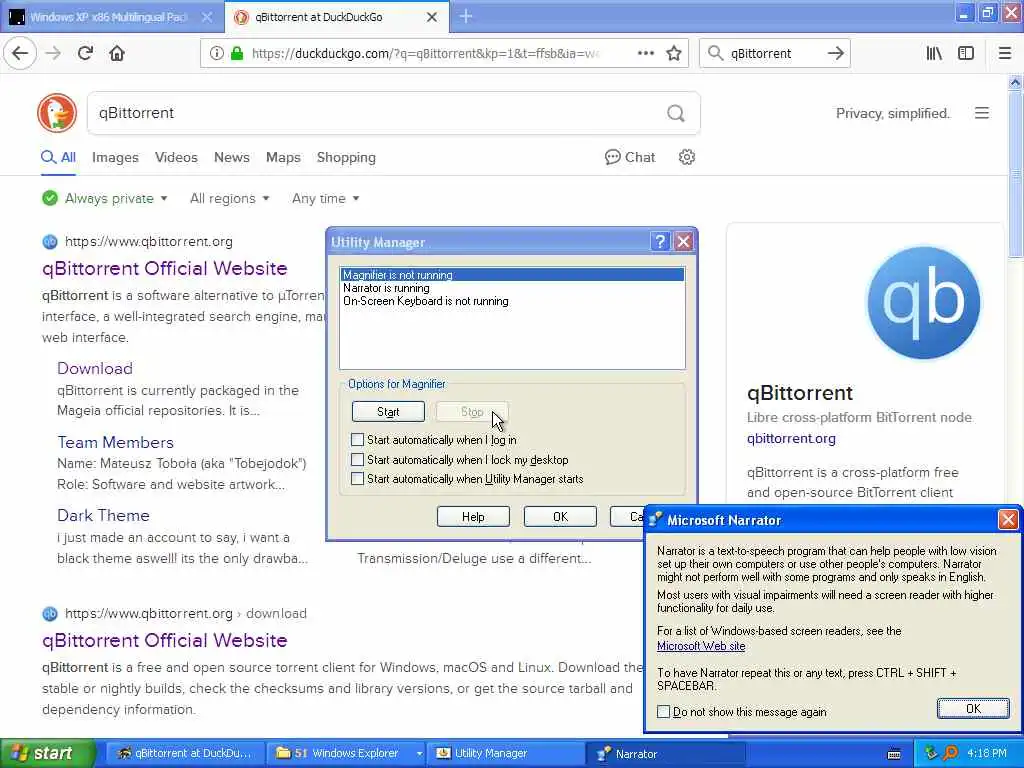Expand the Windows Explorer taskbar group arrow
Image resolution: width=1024 pixels, height=768 pixels.
click(419, 754)
